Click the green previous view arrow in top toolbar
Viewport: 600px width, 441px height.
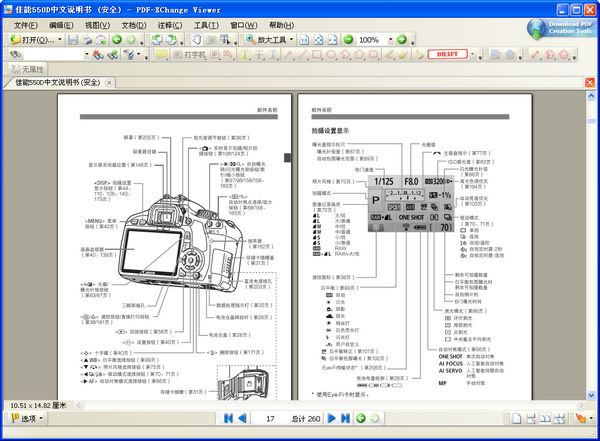pos(117,39)
